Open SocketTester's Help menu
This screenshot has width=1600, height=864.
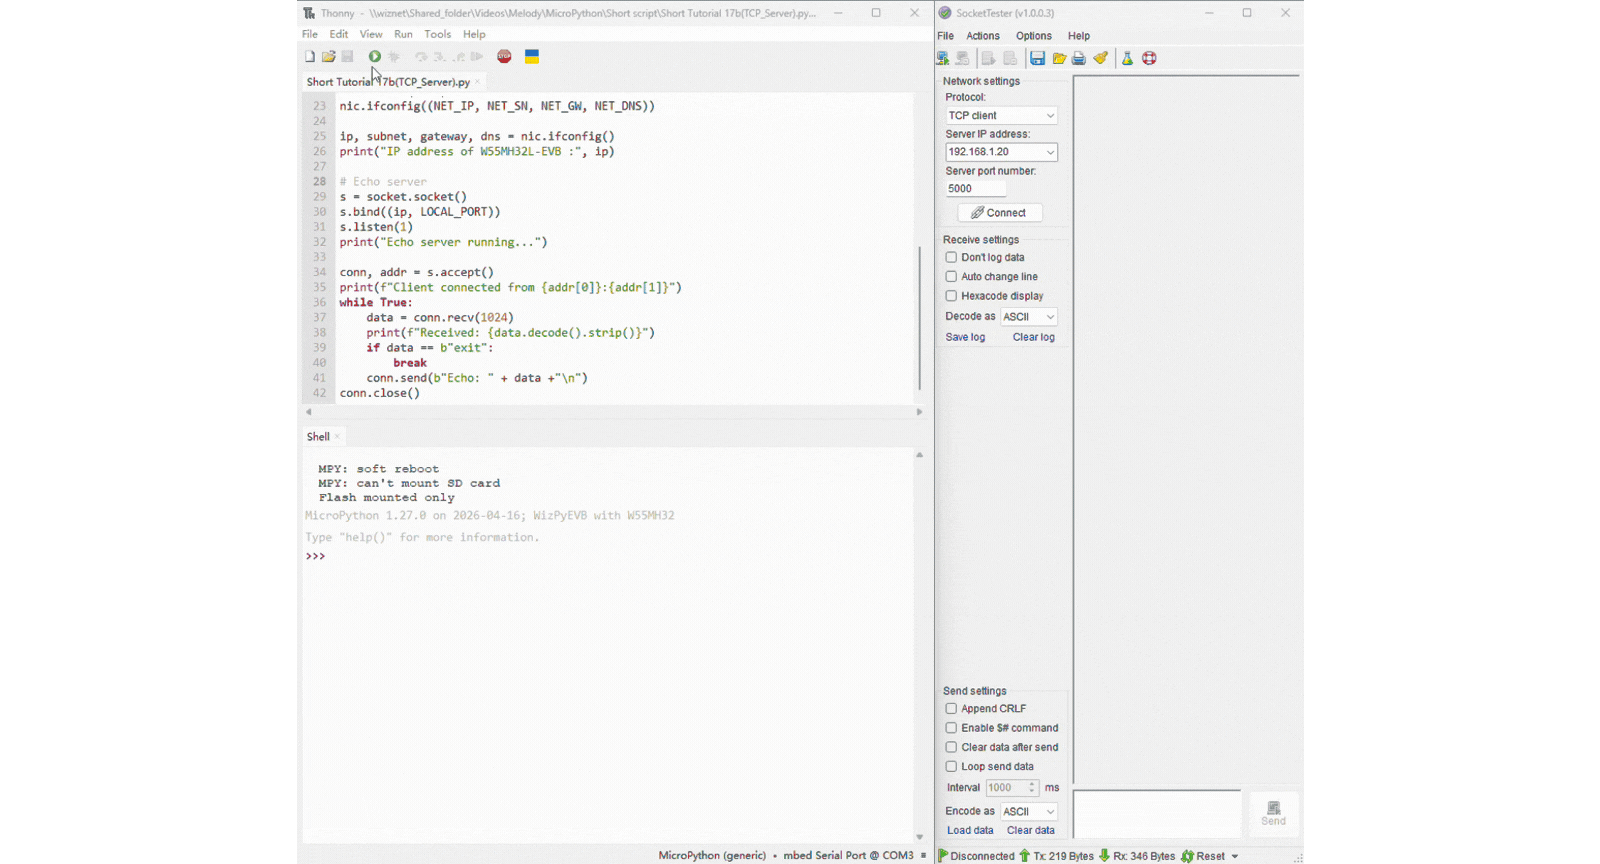[1079, 36]
